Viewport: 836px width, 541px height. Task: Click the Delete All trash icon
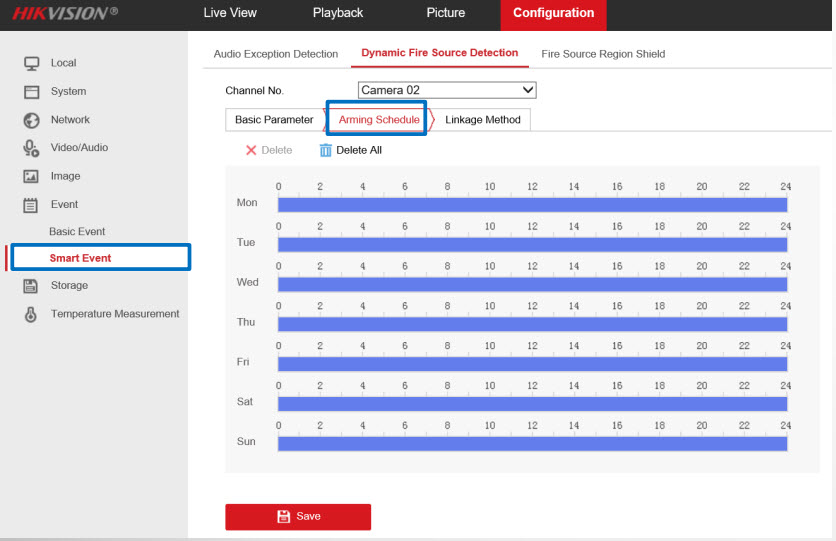pos(325,150)
